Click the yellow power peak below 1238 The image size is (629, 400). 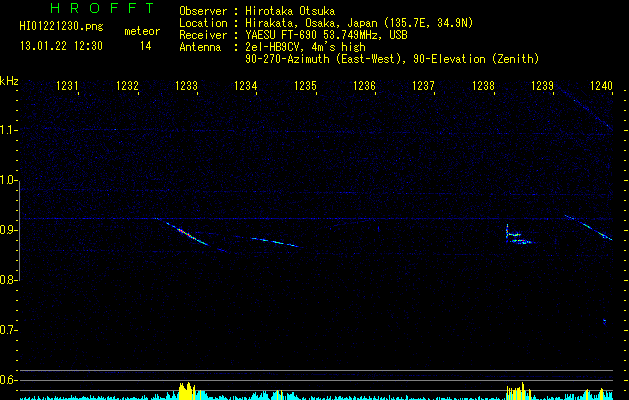point(518,391)
